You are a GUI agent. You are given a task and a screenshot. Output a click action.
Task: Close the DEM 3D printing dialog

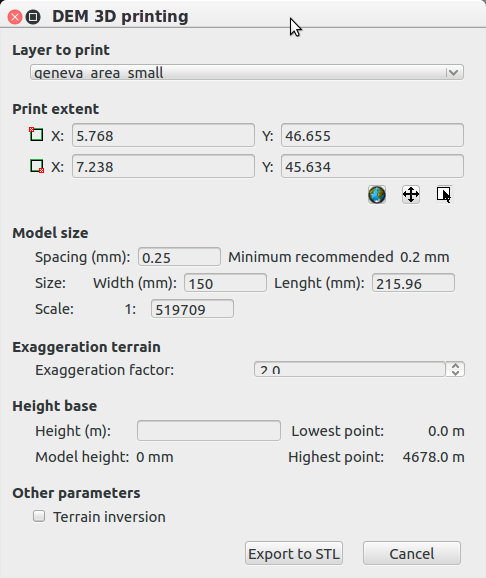tap(15, 17)
